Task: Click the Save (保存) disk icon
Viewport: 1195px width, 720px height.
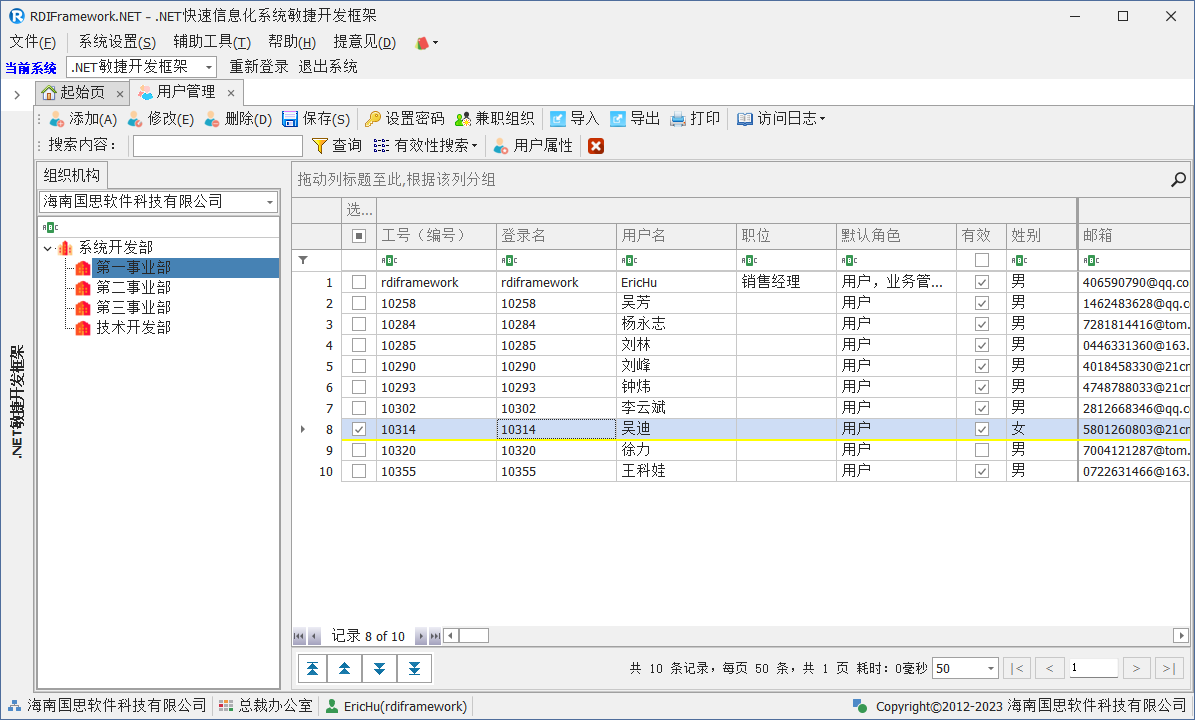Action: 290,119
